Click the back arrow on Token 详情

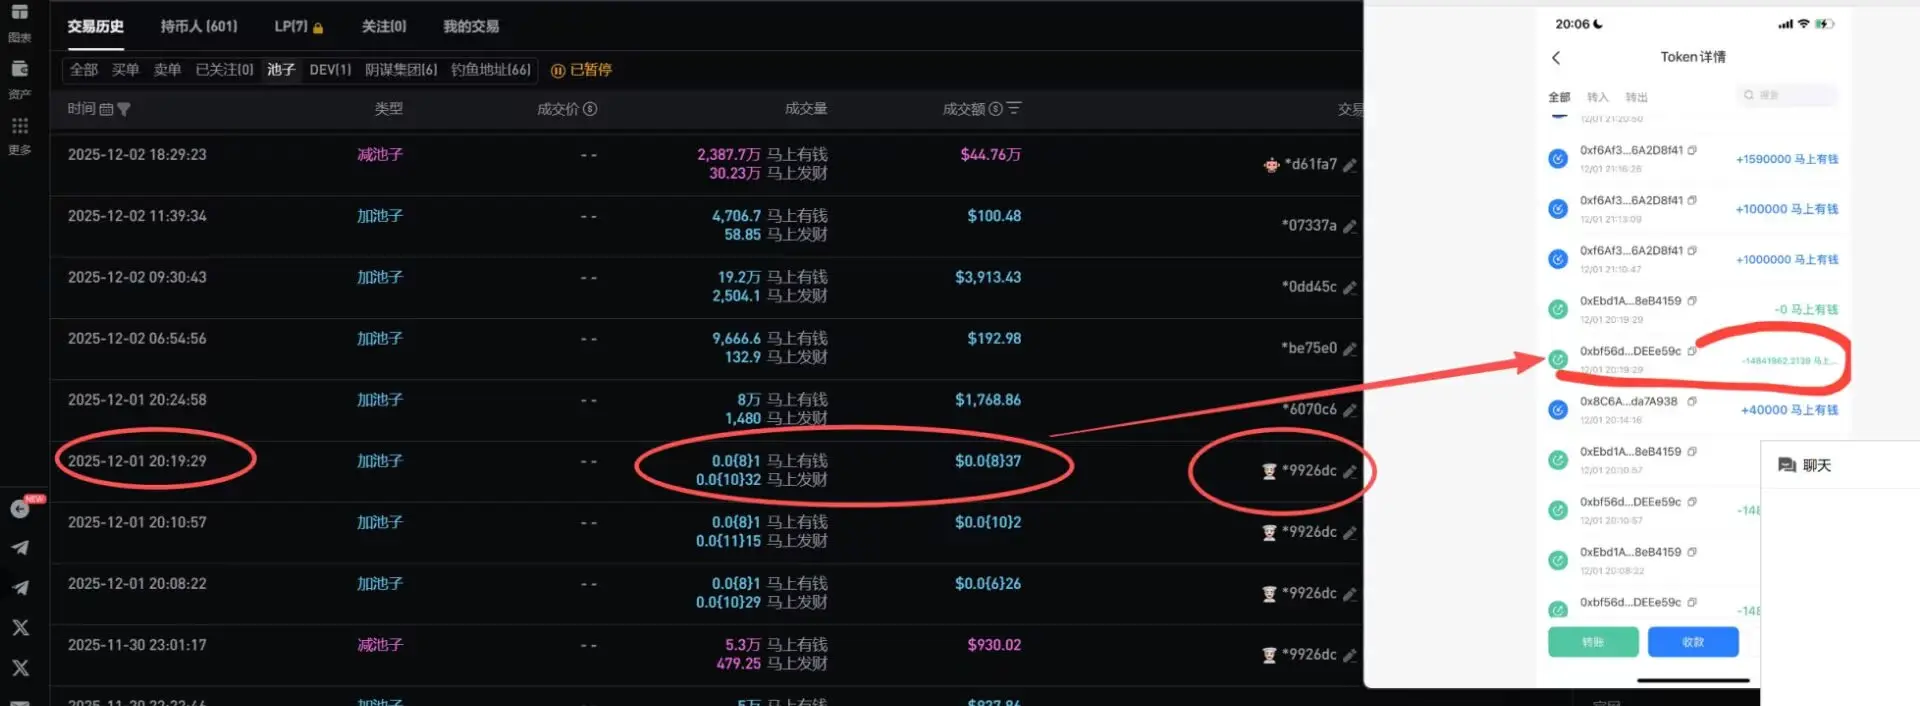click(x=1556, y=58)
